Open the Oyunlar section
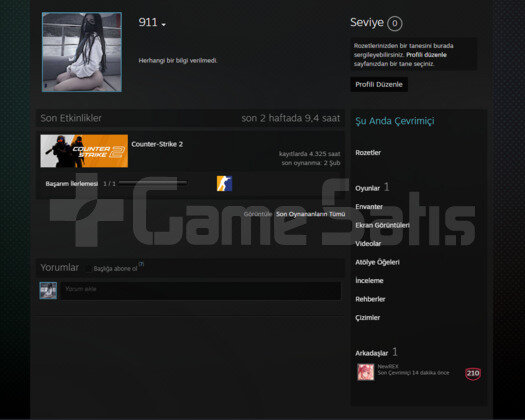 (367, 188)
